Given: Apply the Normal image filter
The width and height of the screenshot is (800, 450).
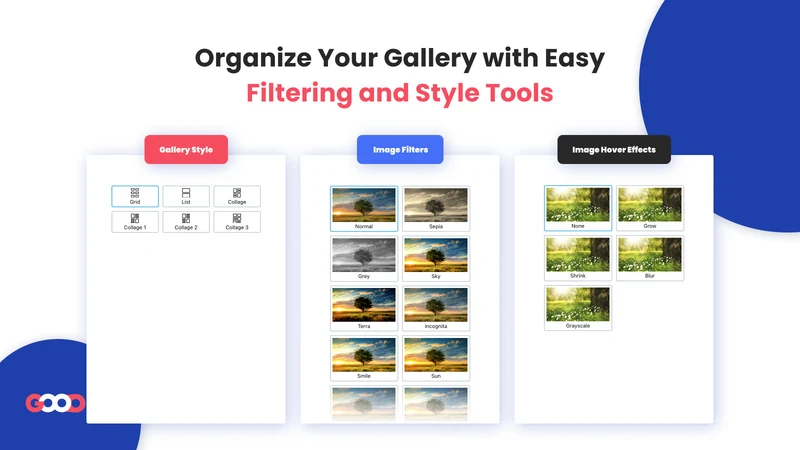Looking at the screenshot, I should pos(364,209).
